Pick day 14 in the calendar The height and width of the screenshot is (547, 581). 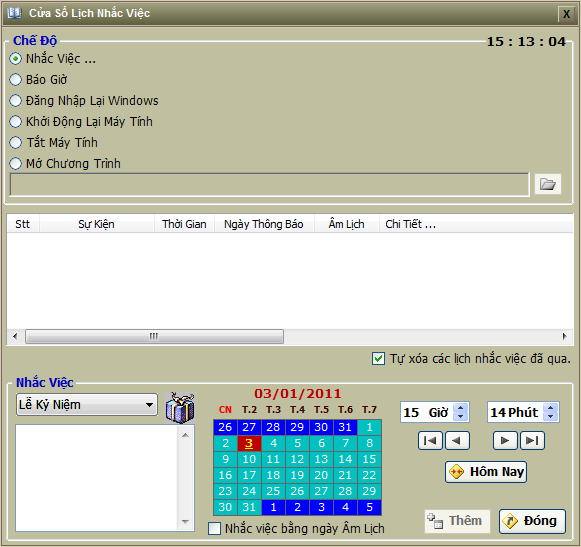(345, 459)
